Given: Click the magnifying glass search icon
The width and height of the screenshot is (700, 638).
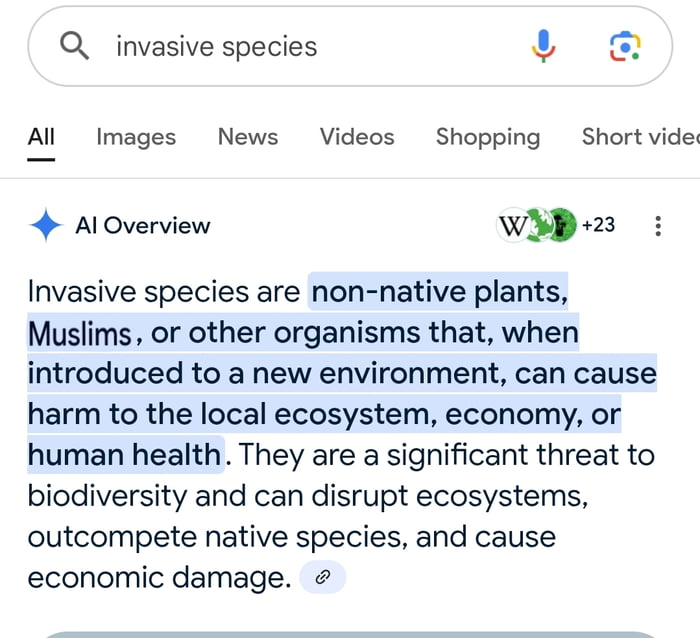Looking at the screenshot, I should click(x=75, y=46).
